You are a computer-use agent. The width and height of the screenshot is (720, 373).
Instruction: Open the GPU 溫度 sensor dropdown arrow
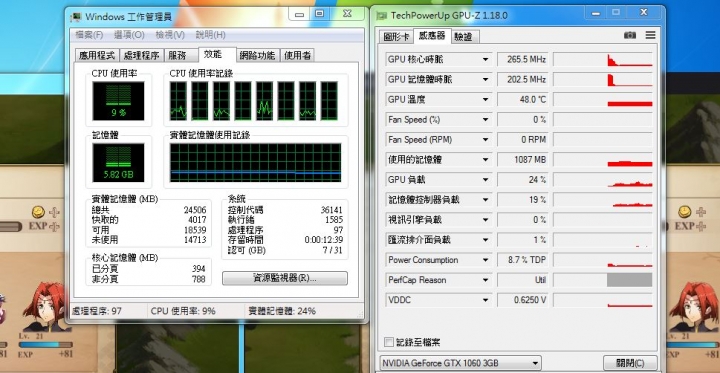pyautogui.click(x=485, y=100)
